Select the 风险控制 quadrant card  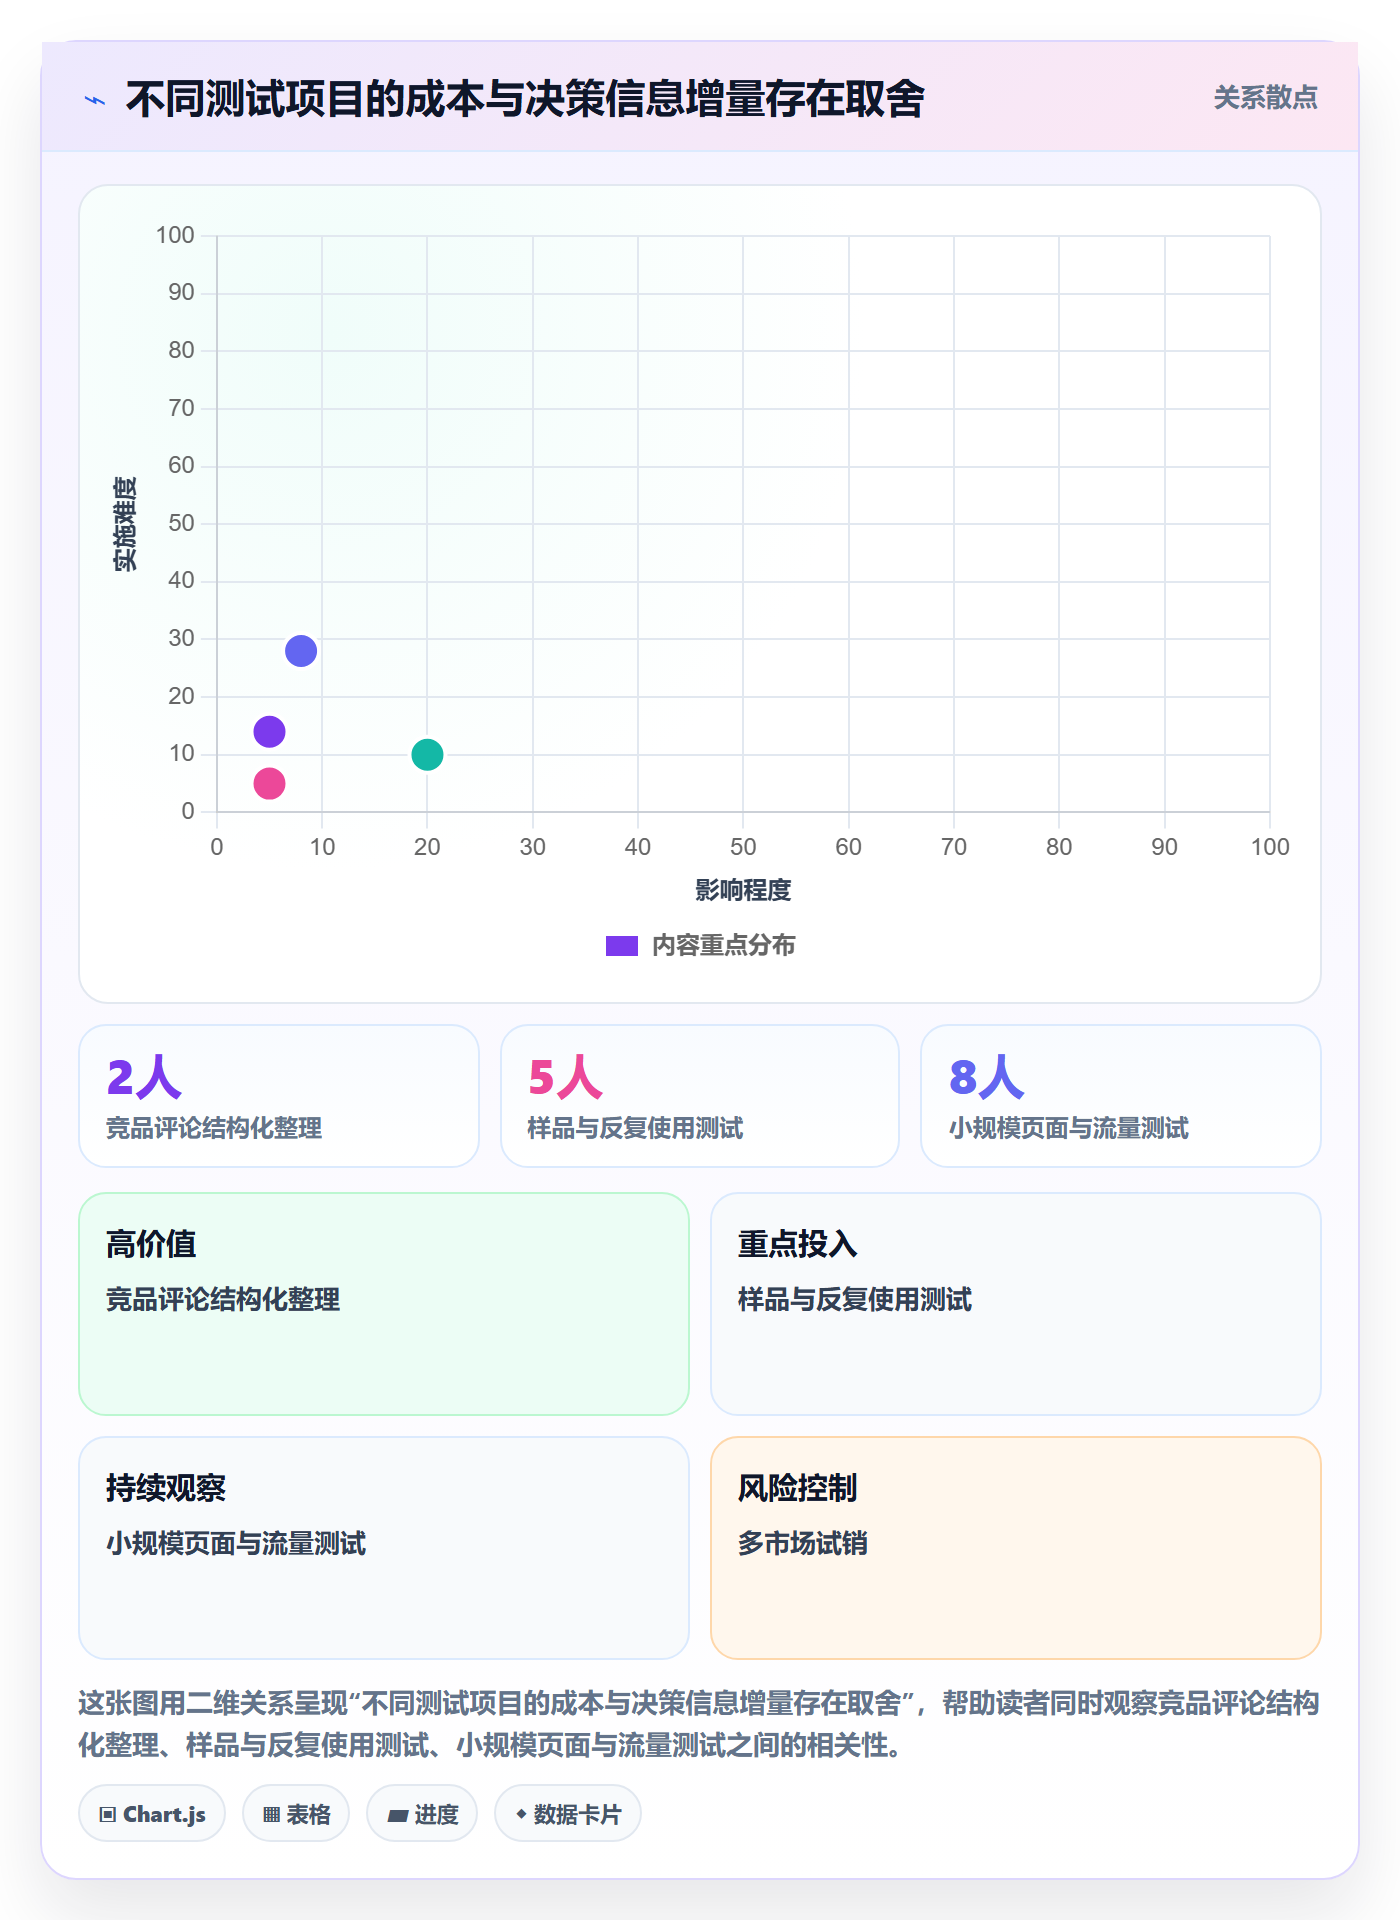(x=1016, y=1548)
